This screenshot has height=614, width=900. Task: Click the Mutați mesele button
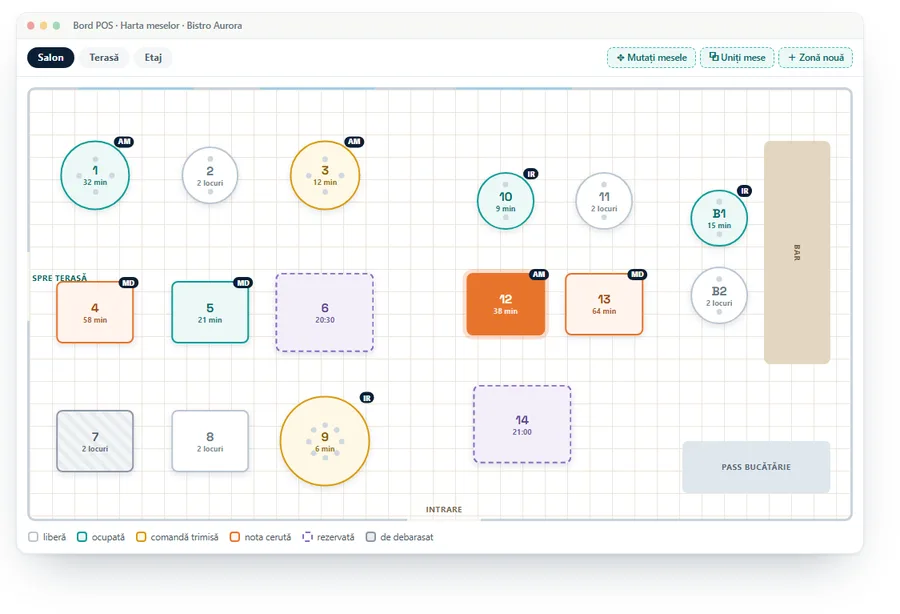pyautogui.click(x=651, y=57)
